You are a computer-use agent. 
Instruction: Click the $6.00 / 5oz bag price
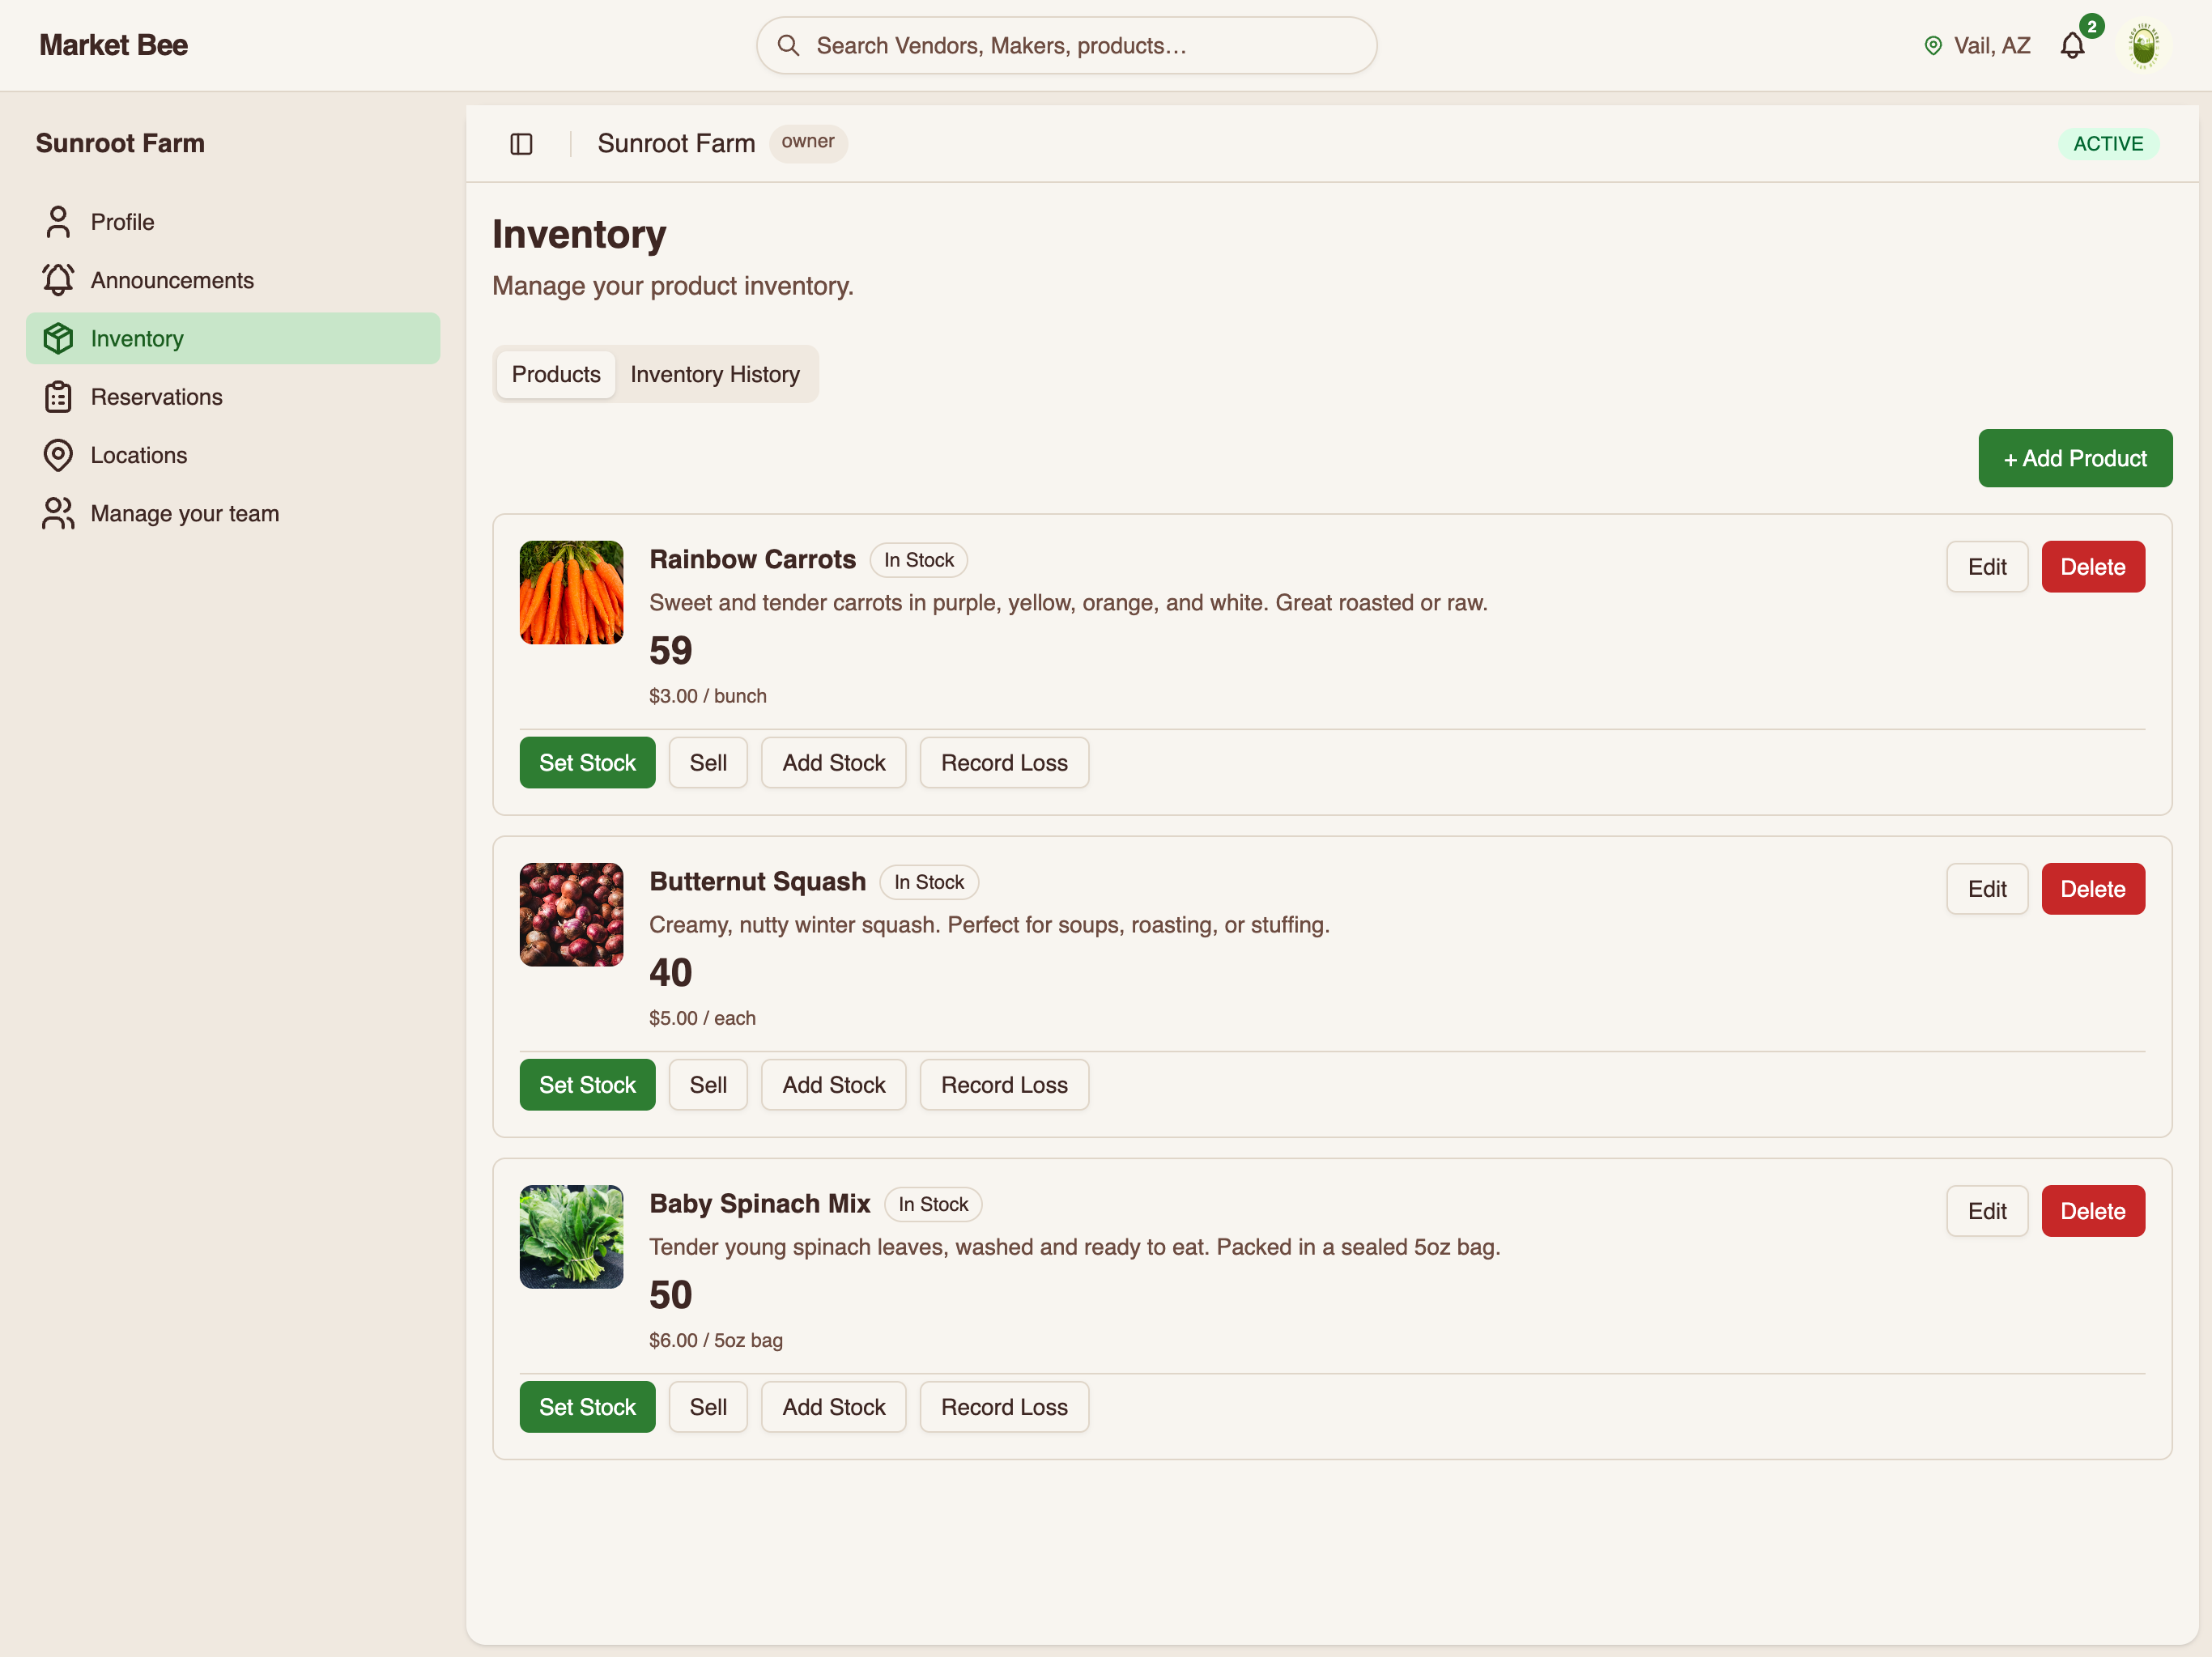pyautogui.click(x=716, y=1340)
